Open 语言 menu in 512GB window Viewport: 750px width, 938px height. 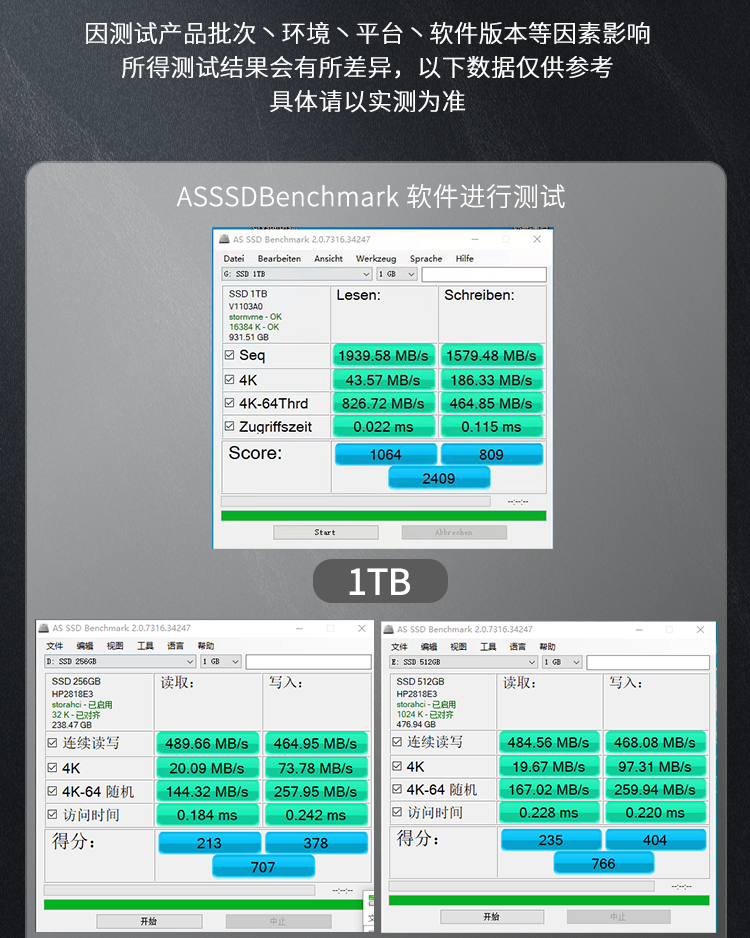[x=518, y=647]
